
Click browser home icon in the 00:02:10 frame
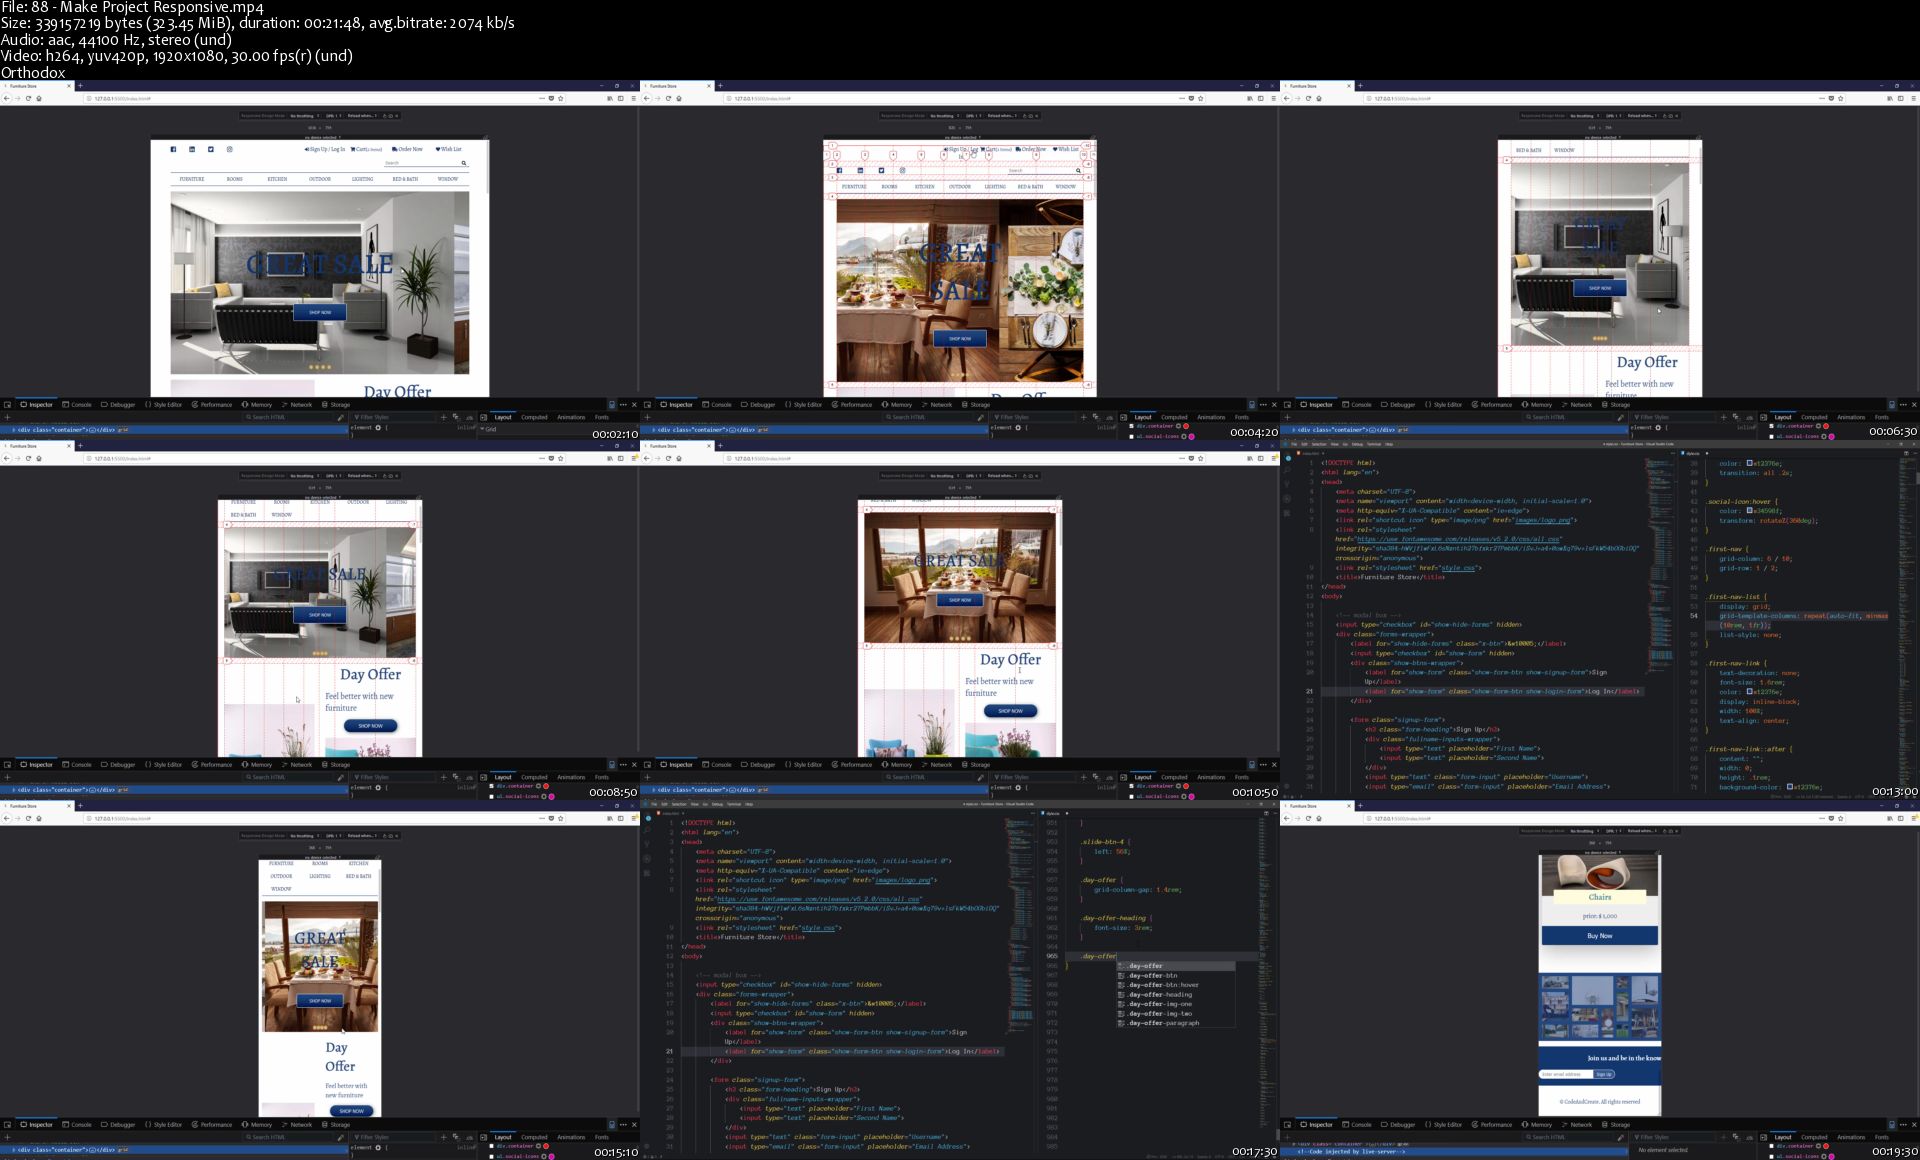coord(39,98)
